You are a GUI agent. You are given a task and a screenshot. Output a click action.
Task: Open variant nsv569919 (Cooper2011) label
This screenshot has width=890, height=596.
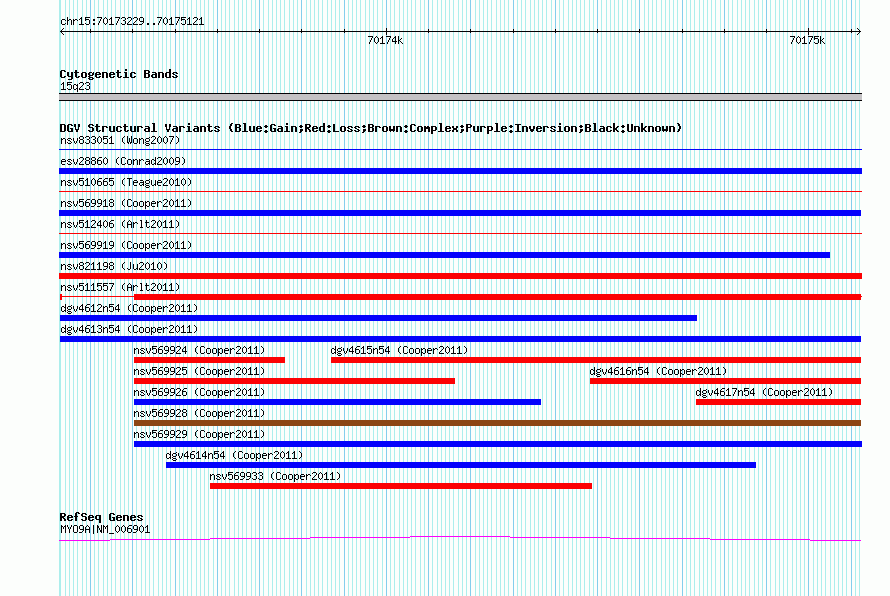[x=126, y=245]
